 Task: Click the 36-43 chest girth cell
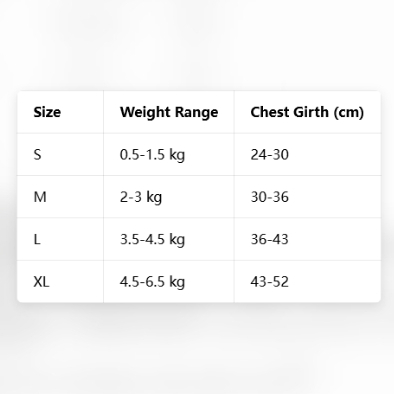tap(307, 239)
